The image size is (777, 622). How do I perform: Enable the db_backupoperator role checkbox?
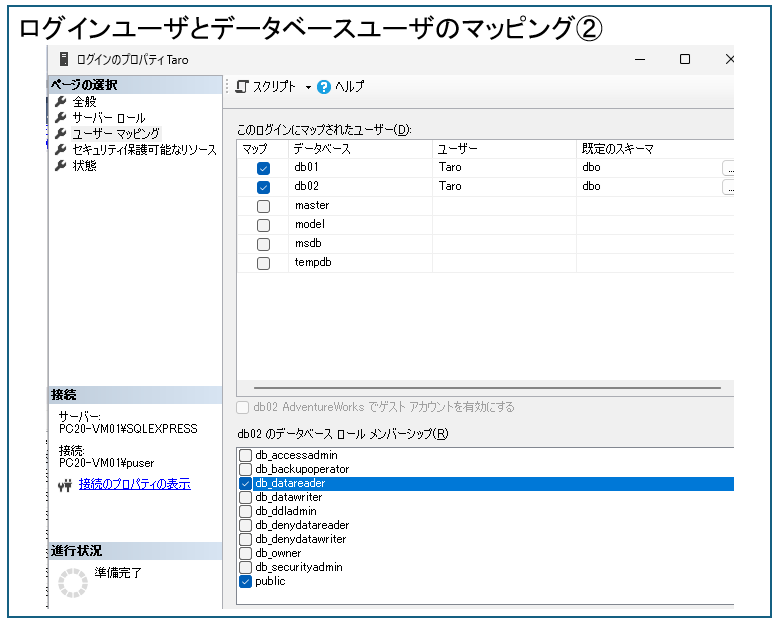245,469
